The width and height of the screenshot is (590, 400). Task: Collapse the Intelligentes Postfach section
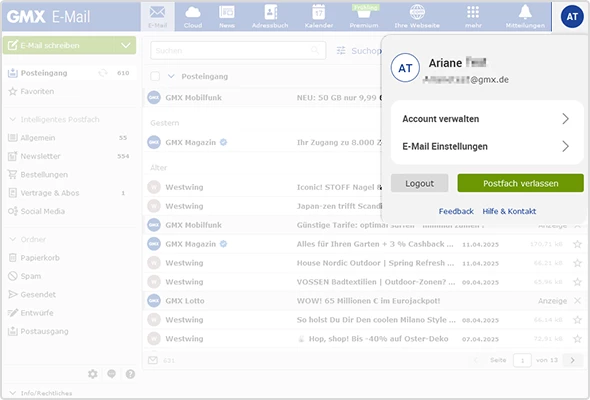coord(12,119)
